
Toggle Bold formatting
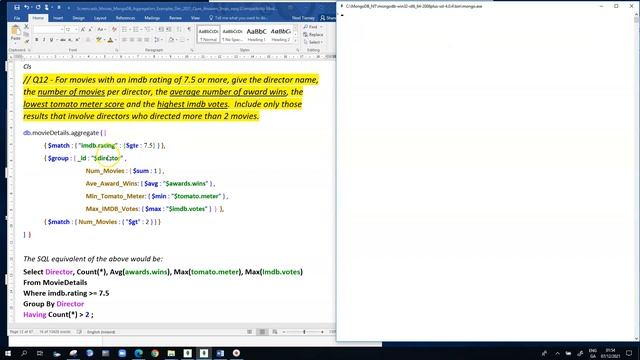point(37,40)
